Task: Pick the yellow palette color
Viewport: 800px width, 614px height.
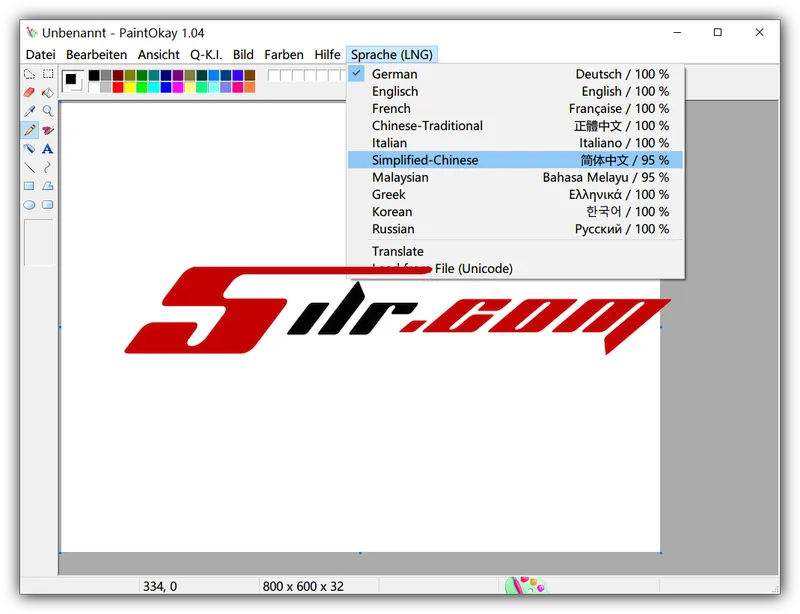Action: point(130,87)
